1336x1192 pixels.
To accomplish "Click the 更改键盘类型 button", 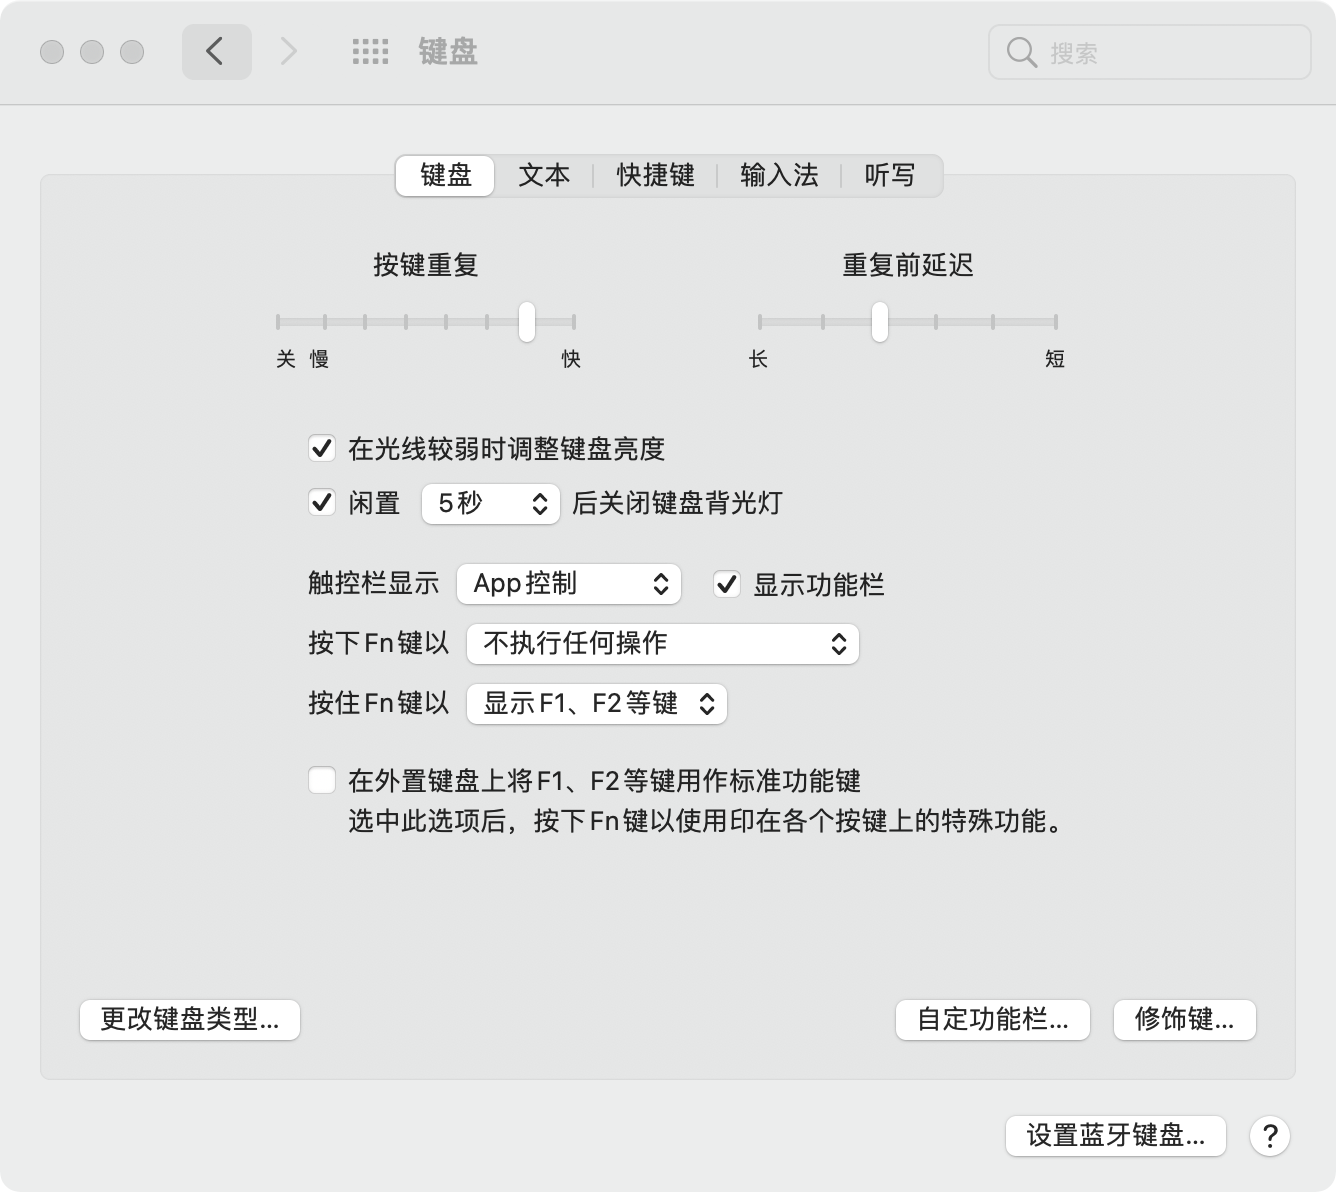I will [189, 1020].
